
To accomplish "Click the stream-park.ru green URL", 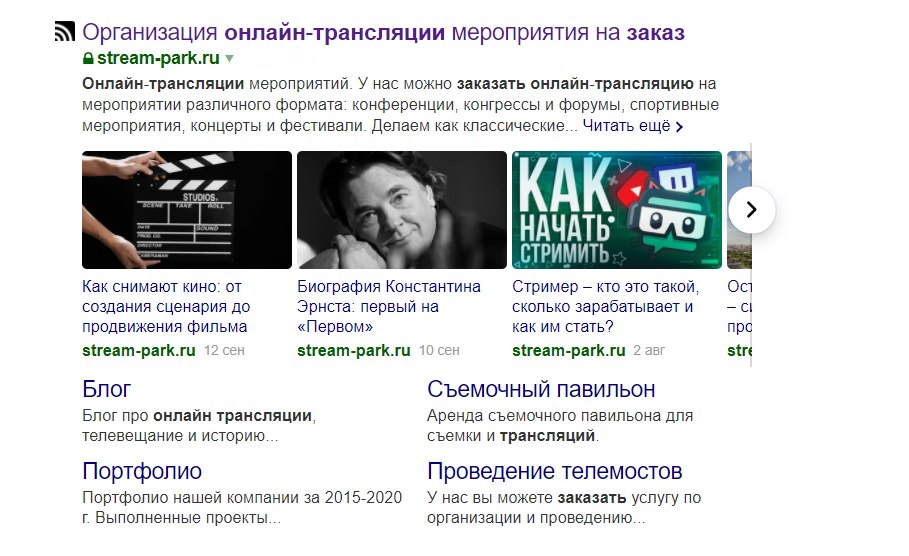I will (x=158, y=58).
